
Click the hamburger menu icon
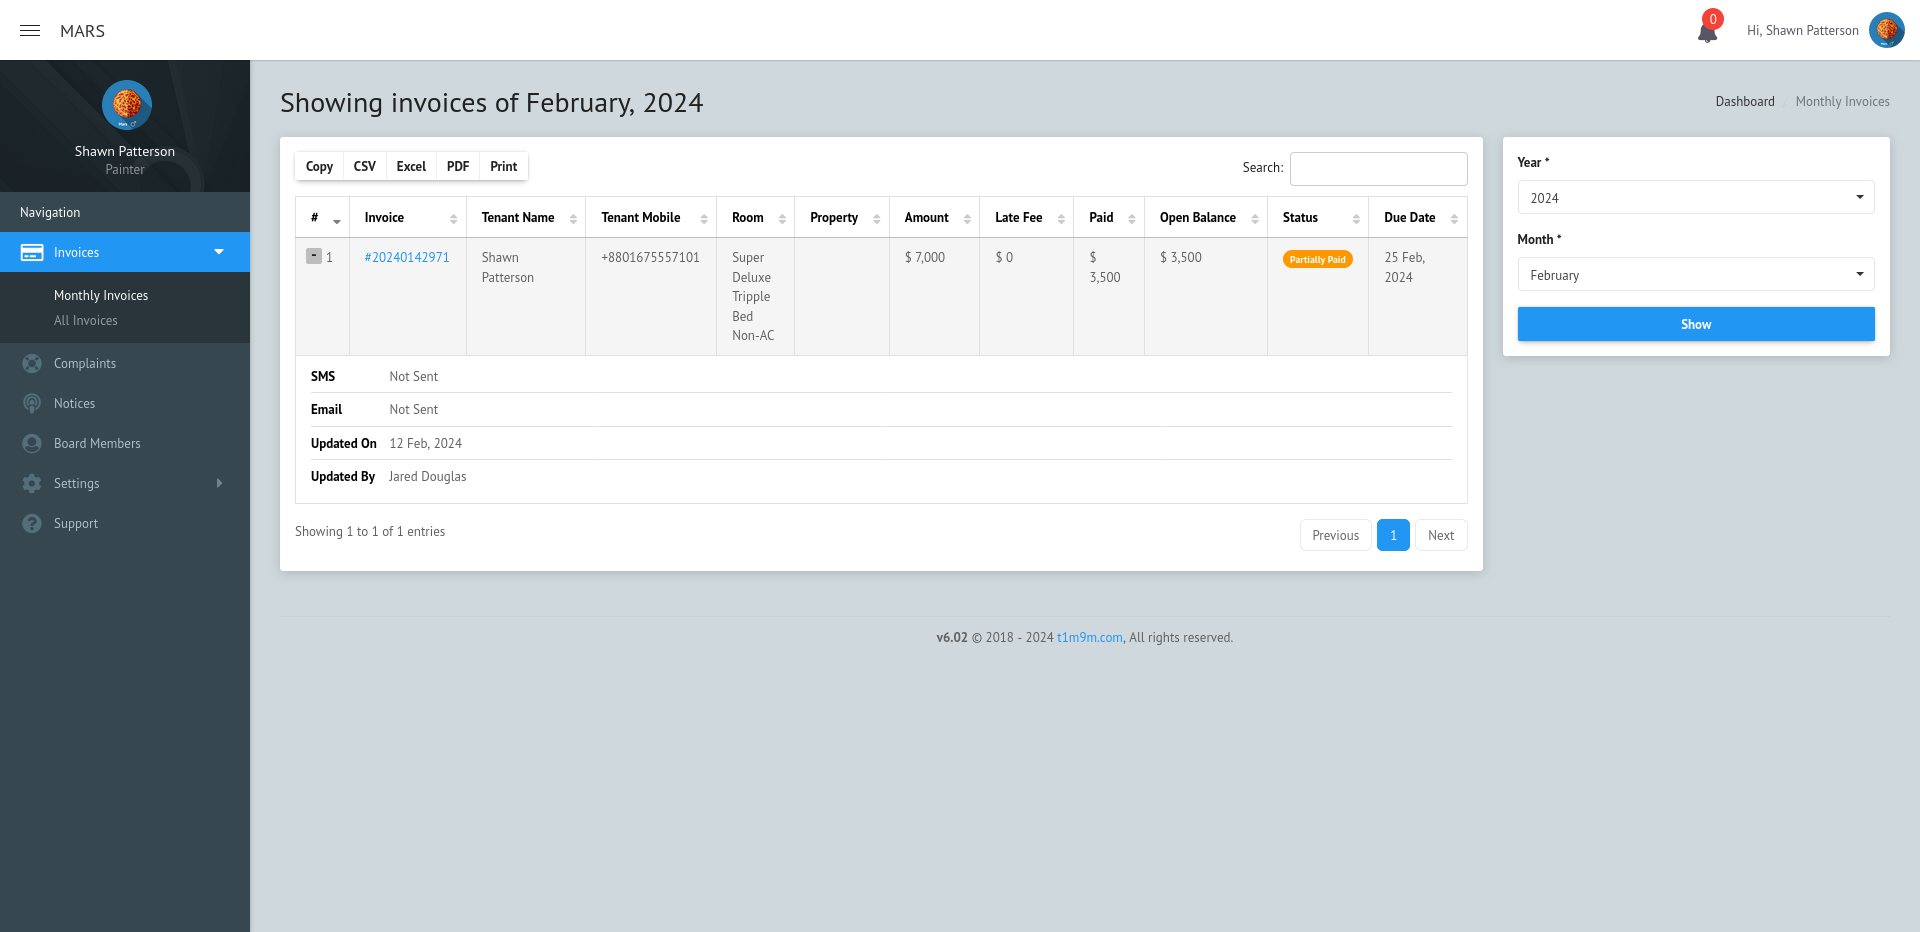(30, 31)
